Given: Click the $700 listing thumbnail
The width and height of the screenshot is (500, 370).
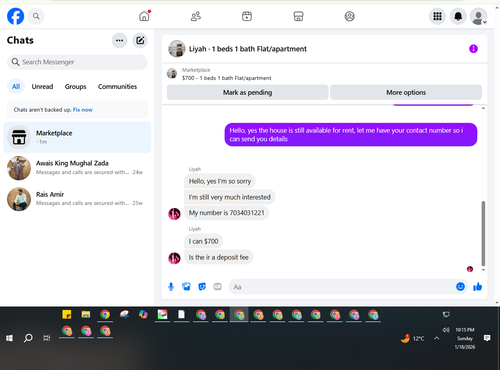Looking at the screenshot, I should pyautogui.click(x=172, y=73).
